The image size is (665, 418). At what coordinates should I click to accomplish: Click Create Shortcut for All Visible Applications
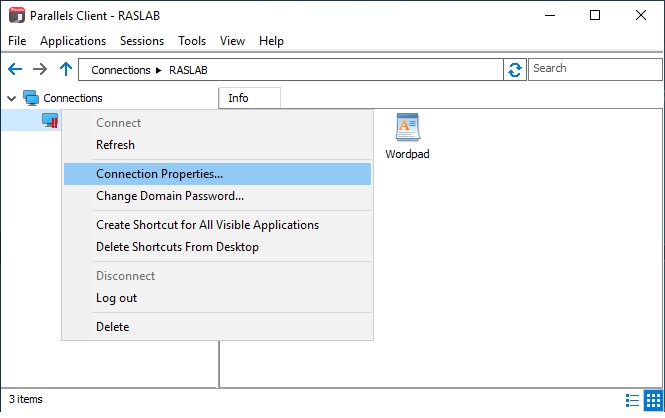207,225
